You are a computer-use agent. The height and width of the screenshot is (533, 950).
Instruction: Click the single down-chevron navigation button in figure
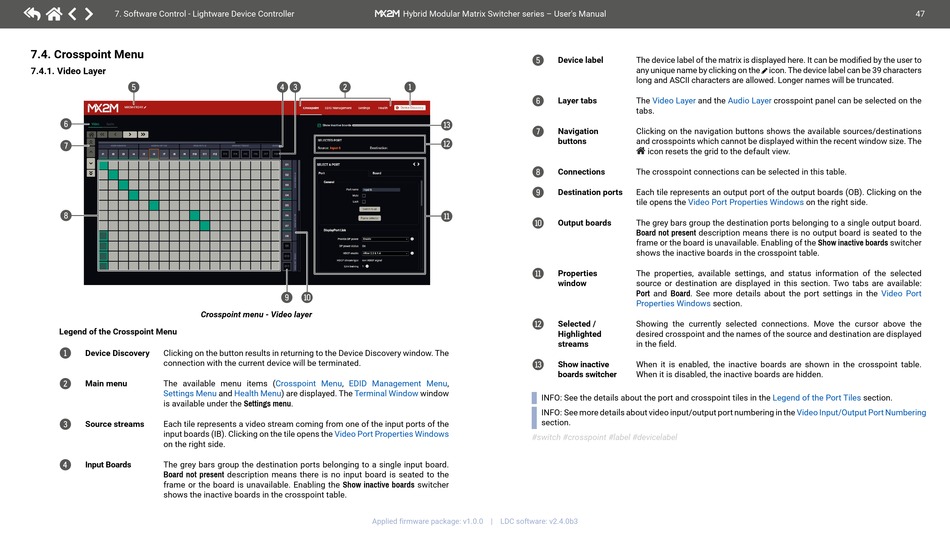[91, 163]
